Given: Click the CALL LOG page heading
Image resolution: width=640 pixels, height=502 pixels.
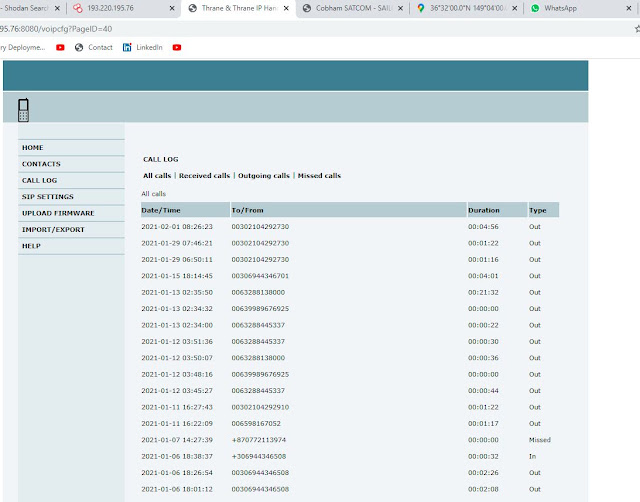Looking at the screenshot, I should pos(161,159).
